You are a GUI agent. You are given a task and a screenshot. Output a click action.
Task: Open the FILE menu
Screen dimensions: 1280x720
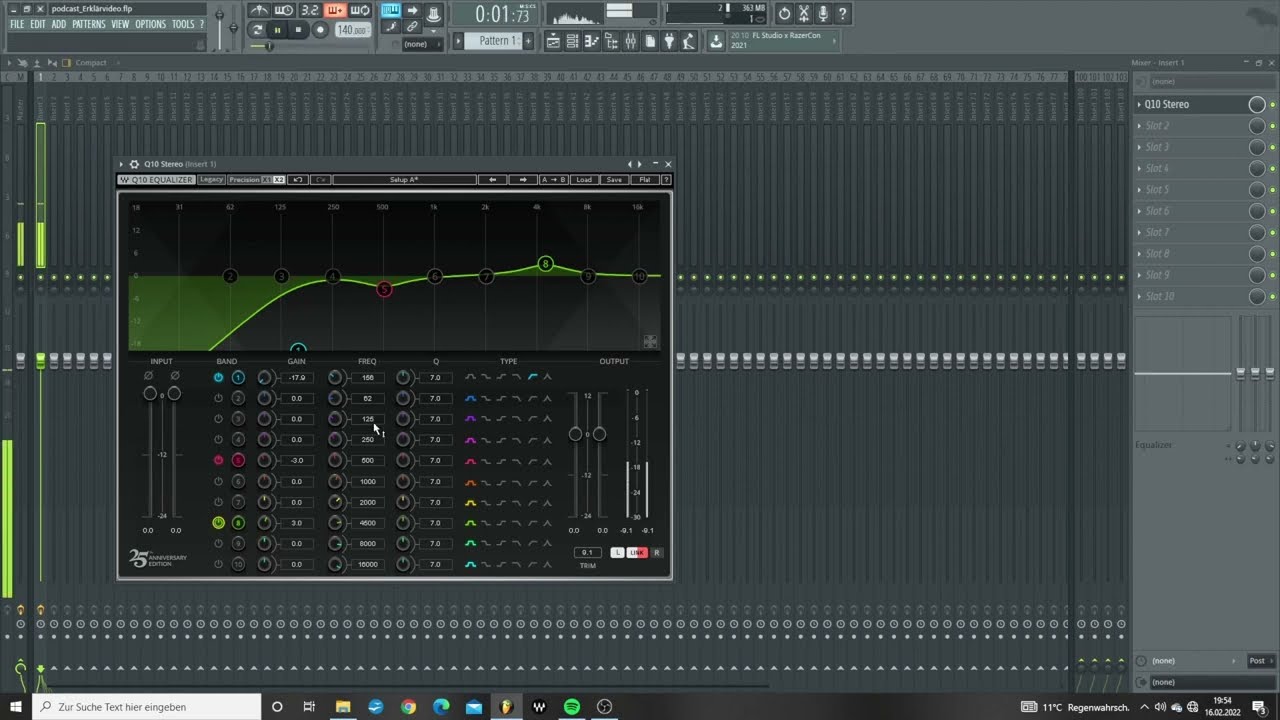pyautogui.click(x=17, y=24)
